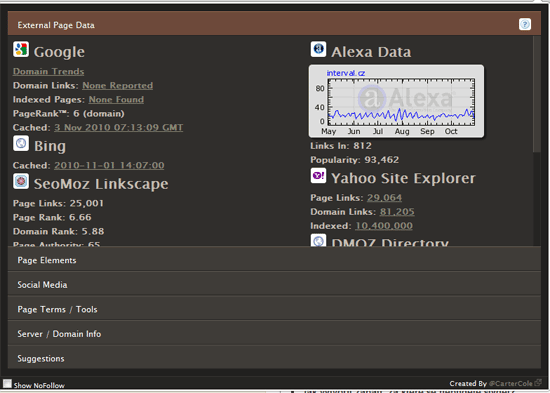Expand the Social Media section
Viewport: 550px width, 393px height.
click(274, 284)
